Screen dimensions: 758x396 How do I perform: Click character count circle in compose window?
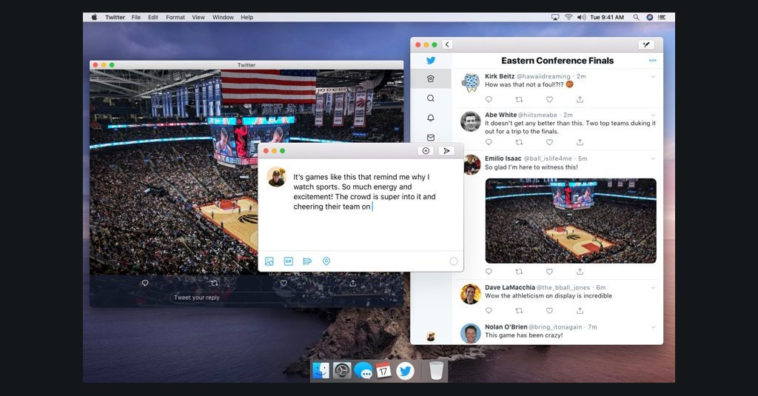coord(453,262)
